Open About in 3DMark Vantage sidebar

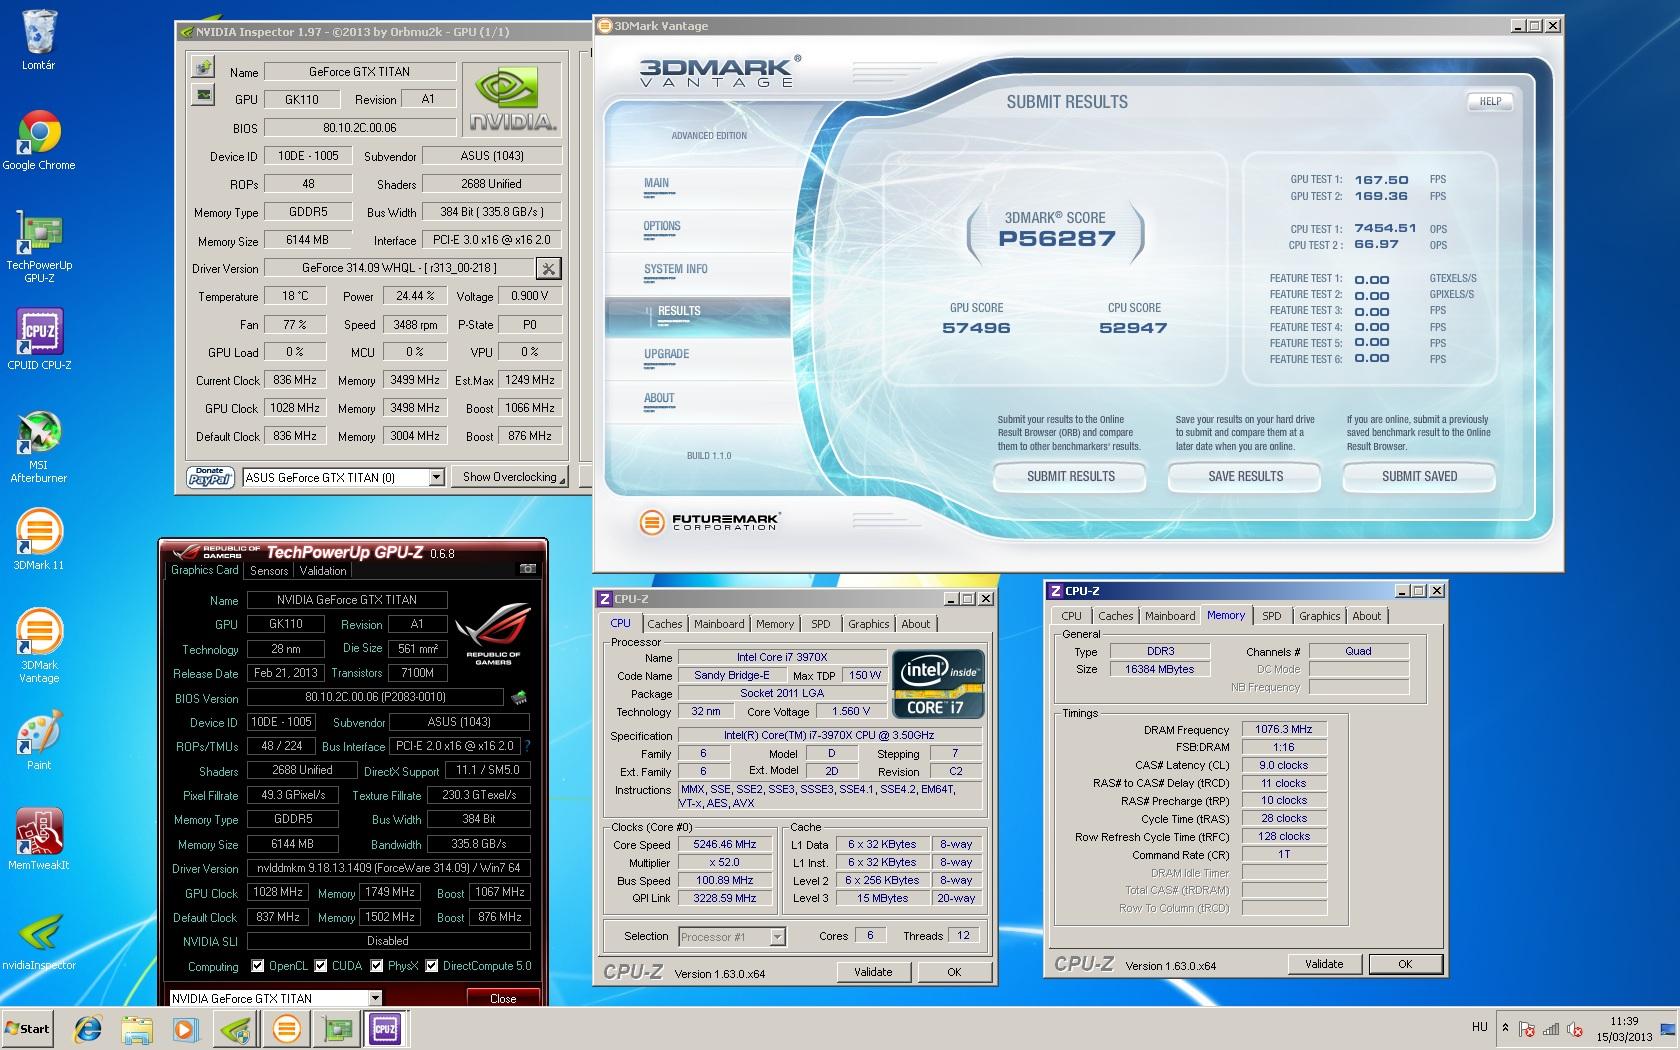pyautogui.click(x=659, y=398)
